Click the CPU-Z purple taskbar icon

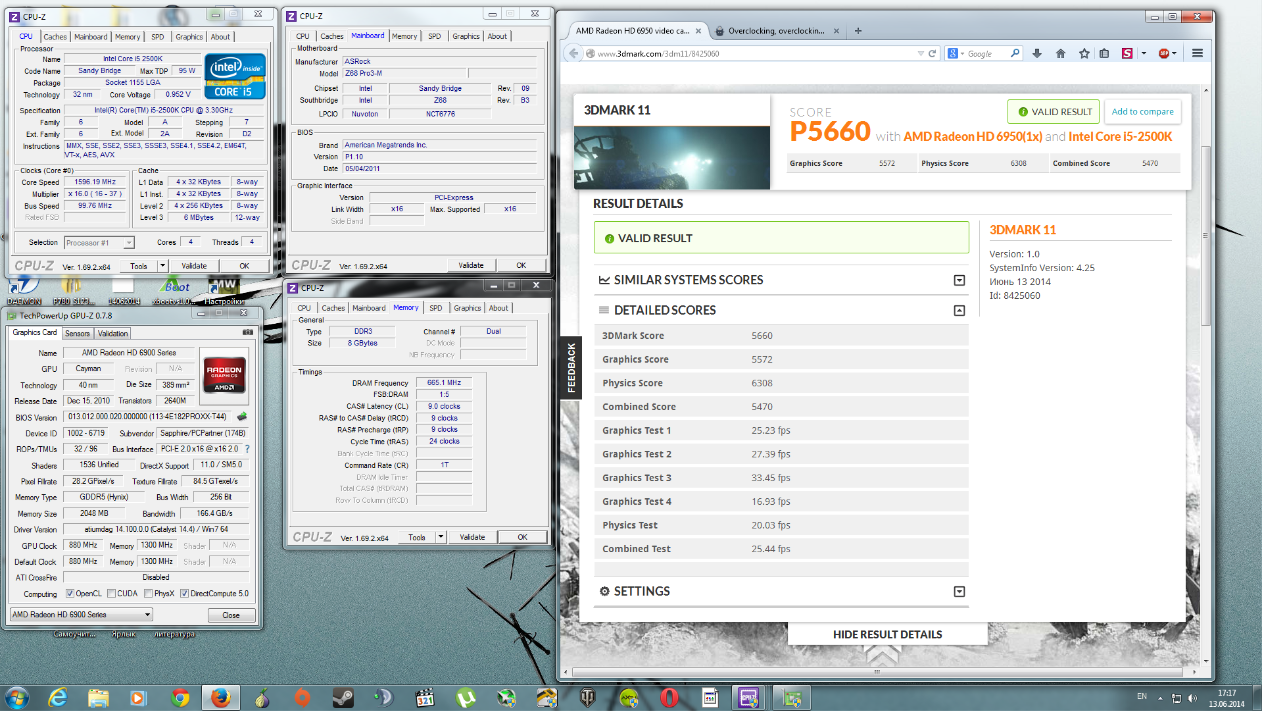(x=749, y=698)
